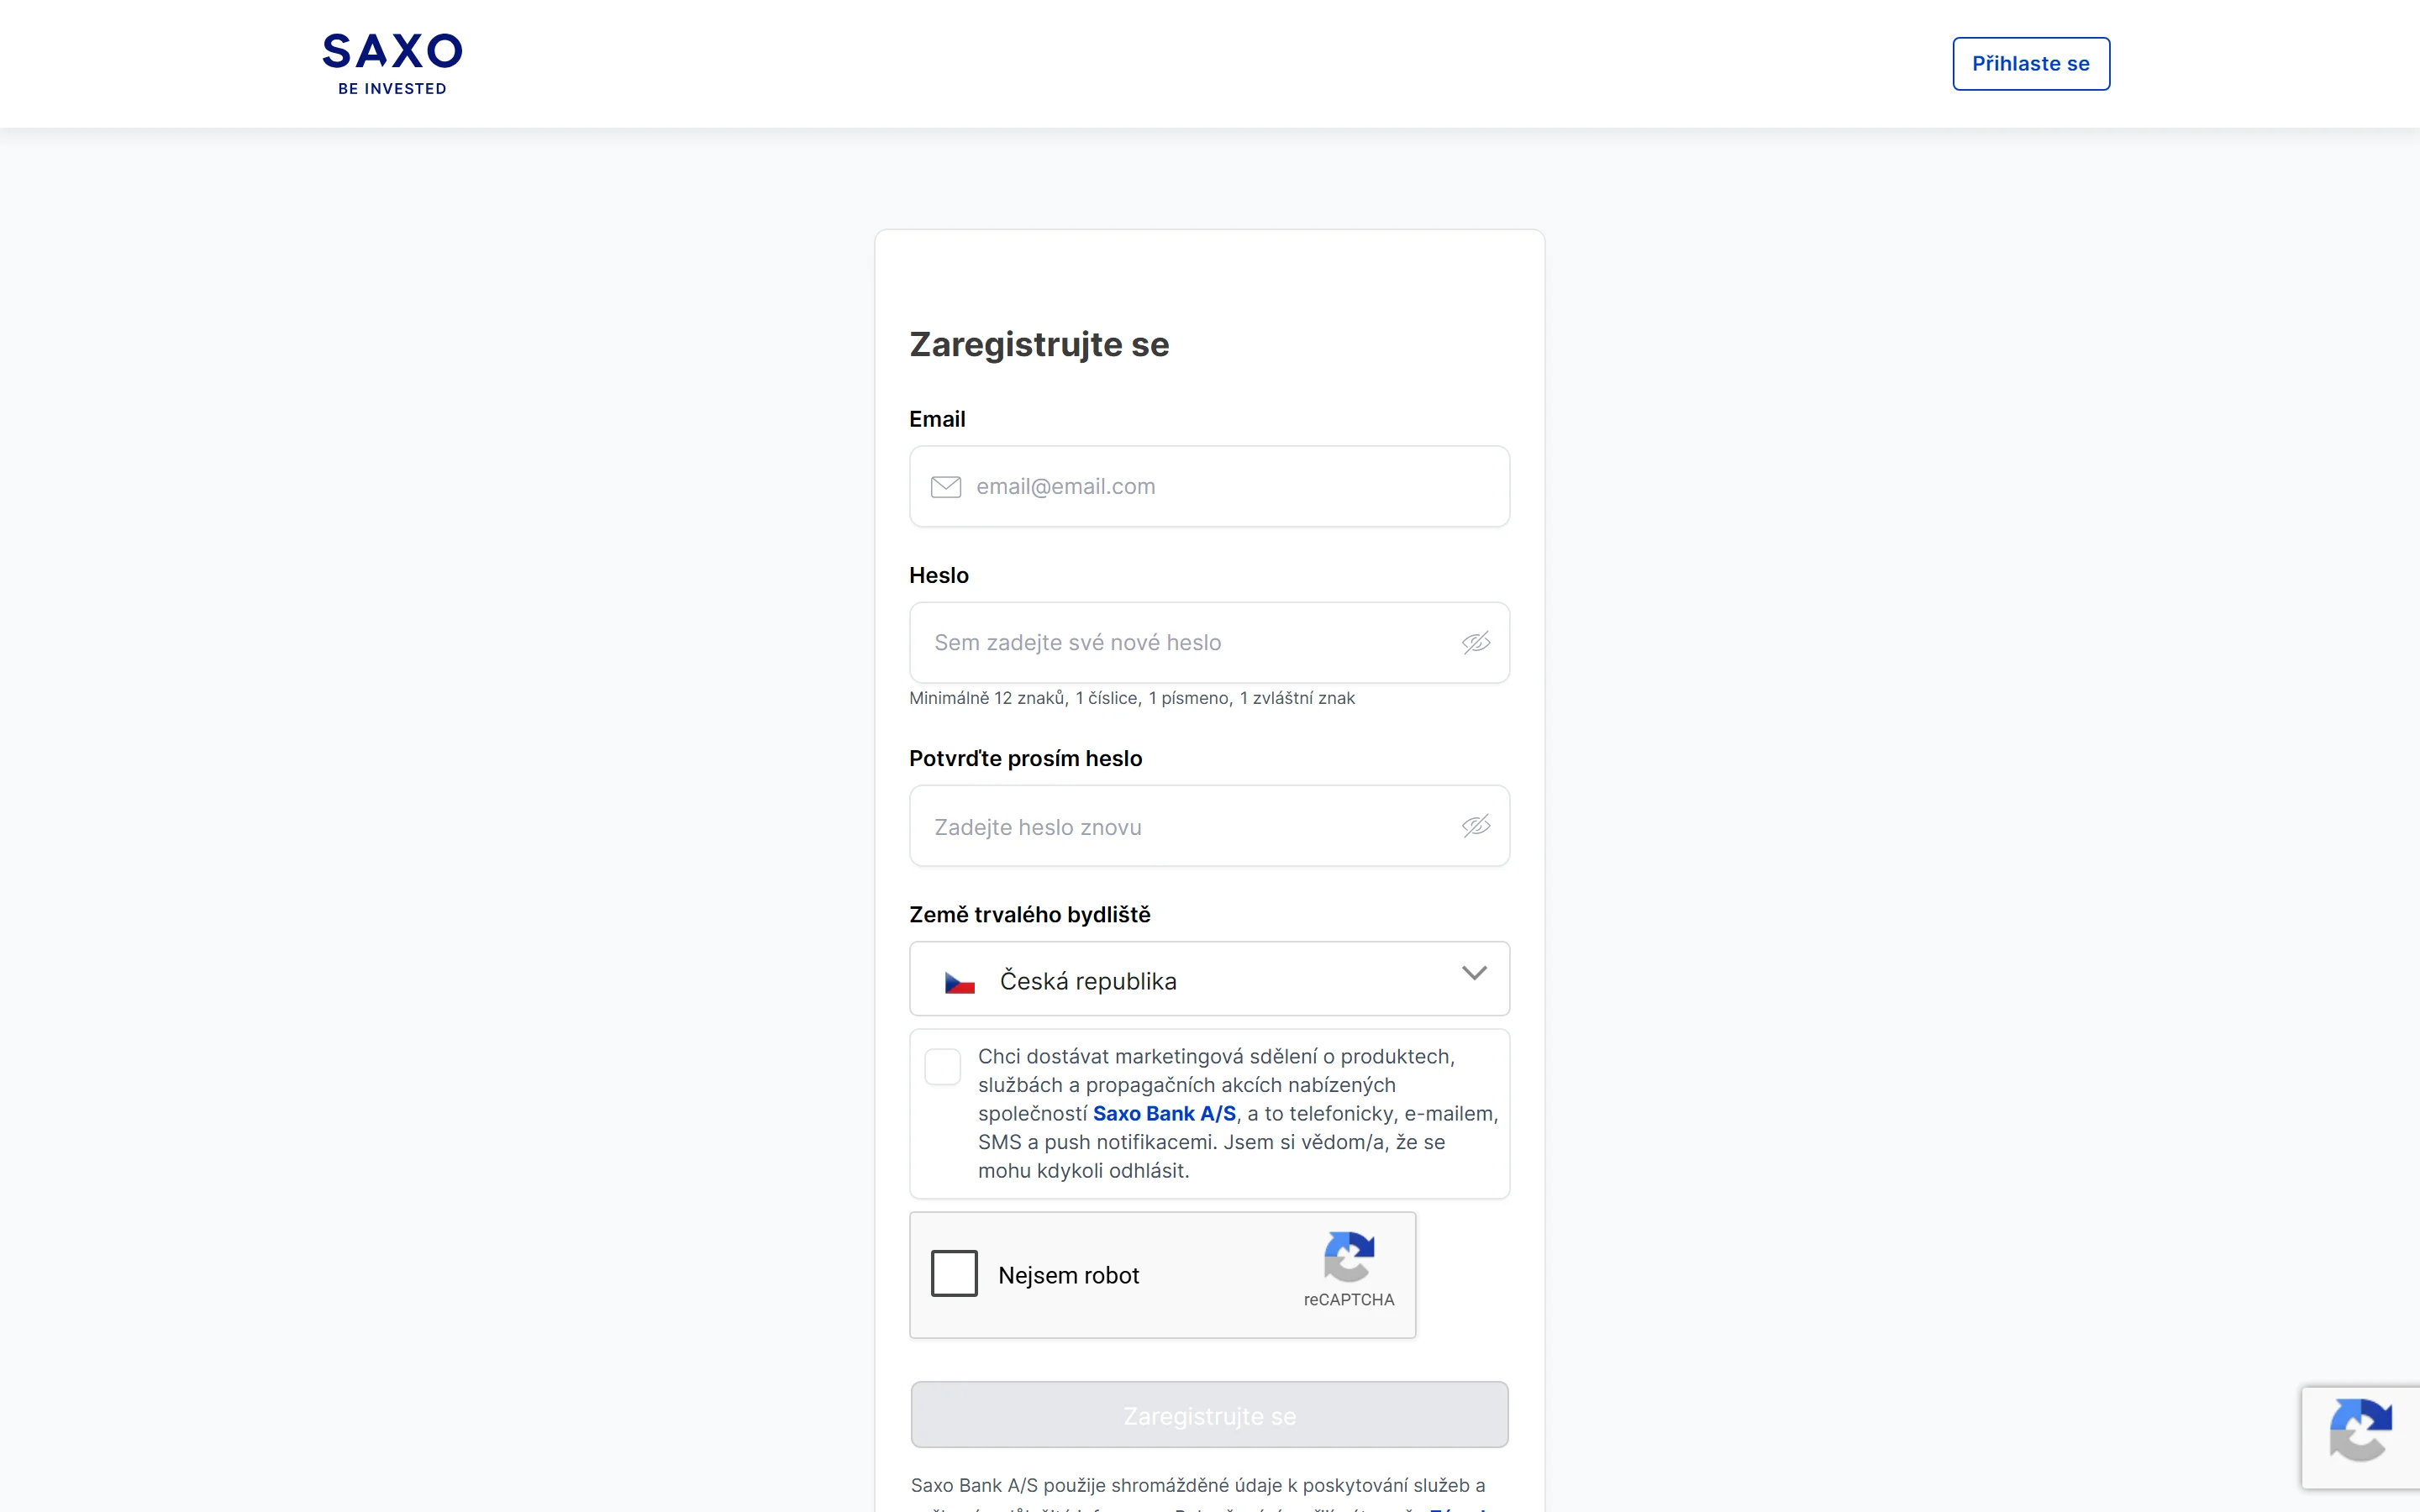Show the Heslo password using the eye icon

[x=1477, y=643]
